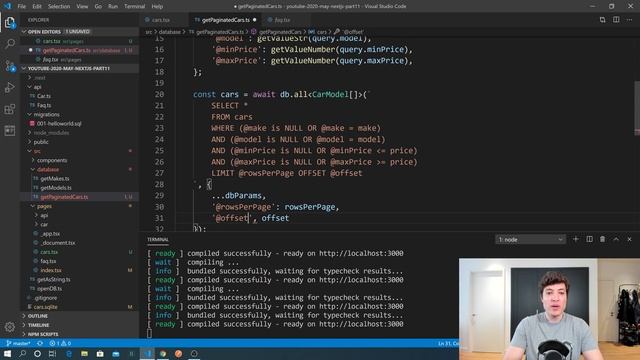Open the terminal selector dropdown showing 1: node
The image size is (640, 360).
click(530, 240)
